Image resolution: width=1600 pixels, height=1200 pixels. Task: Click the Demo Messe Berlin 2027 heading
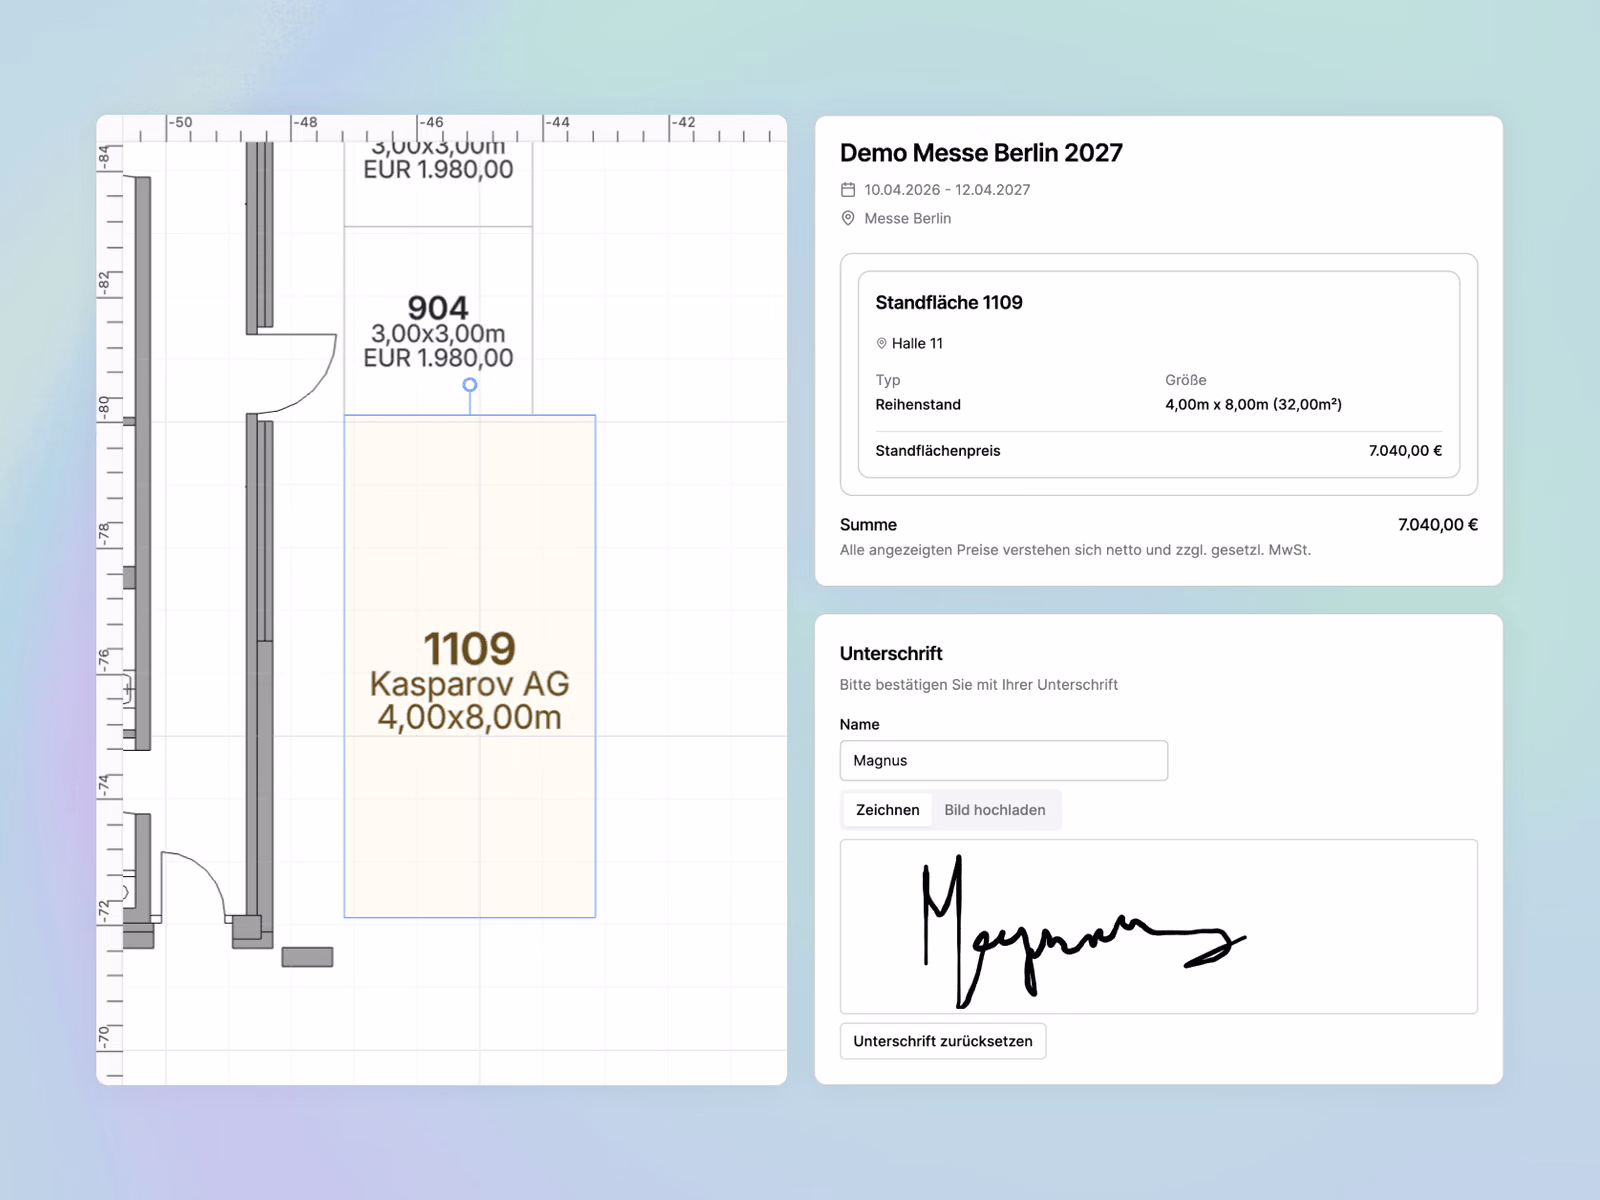click(x=981, y=153)
